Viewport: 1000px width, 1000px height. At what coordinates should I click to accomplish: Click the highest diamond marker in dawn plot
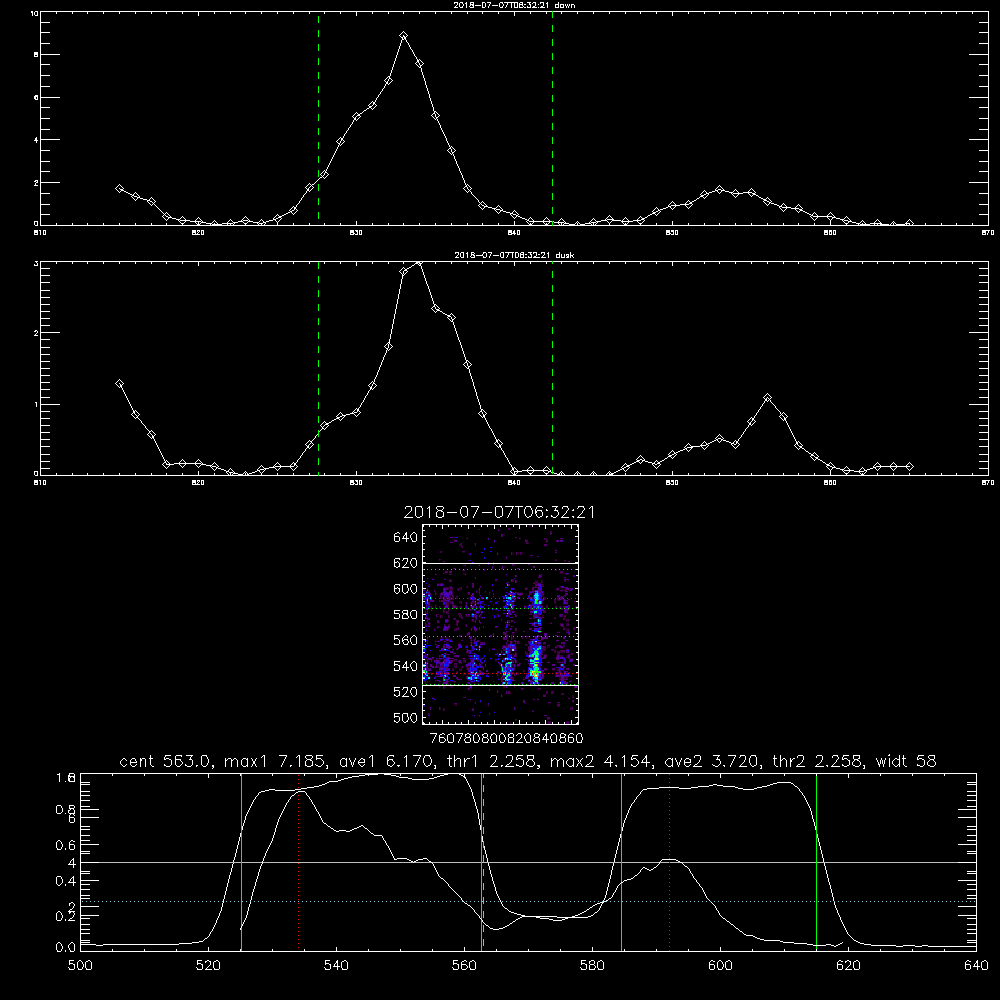click(x=403, y=36)
